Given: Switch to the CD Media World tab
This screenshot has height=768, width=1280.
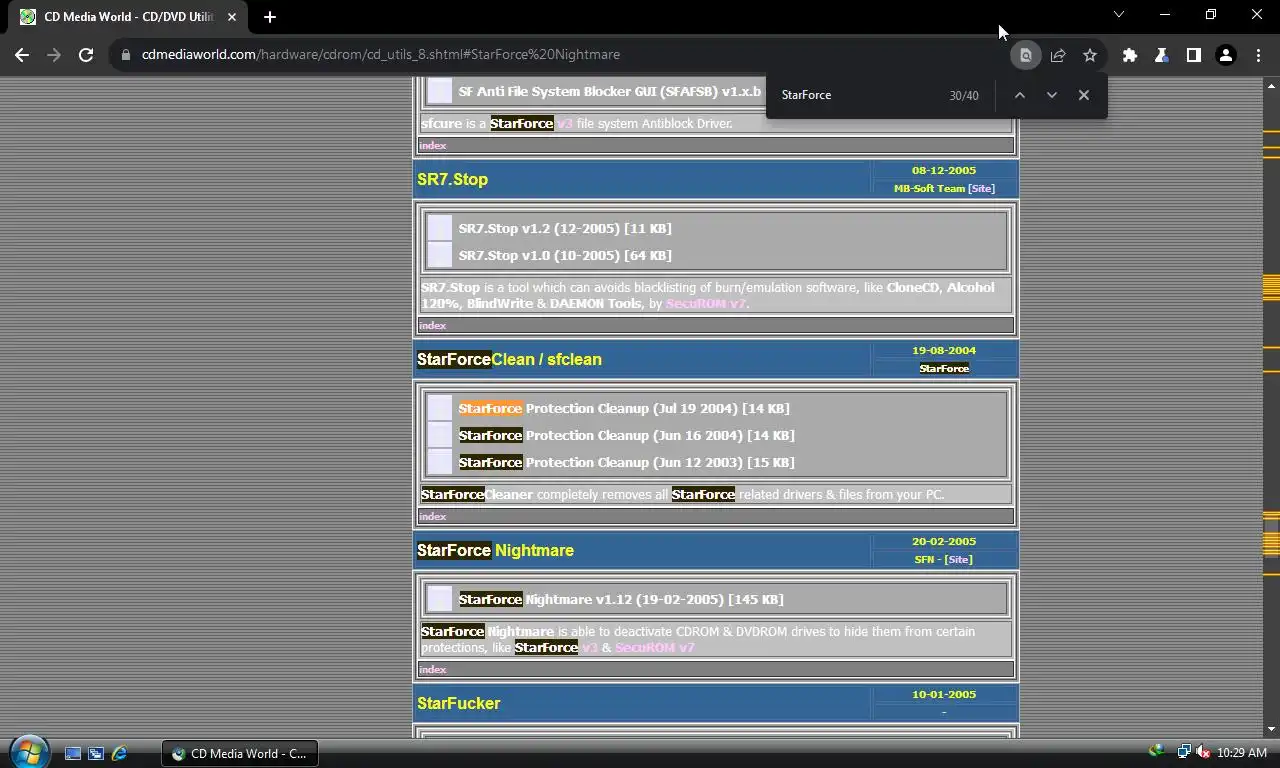Looking at the screenshot, I should point(129,17).
